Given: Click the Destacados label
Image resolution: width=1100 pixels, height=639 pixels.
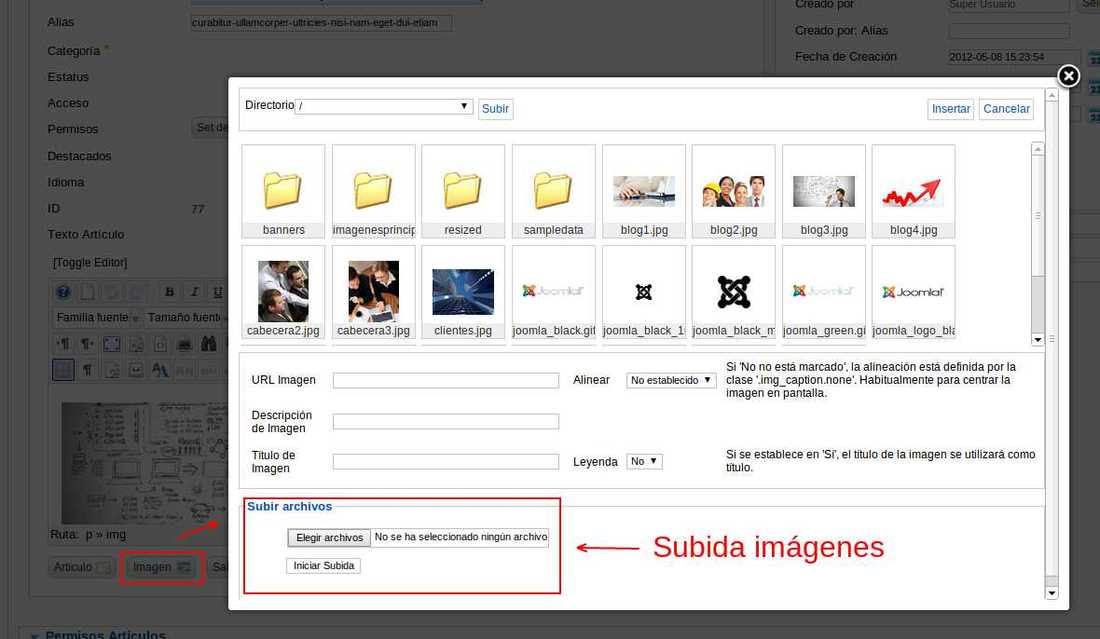Looking at the screenshot, I should point(79,156).
